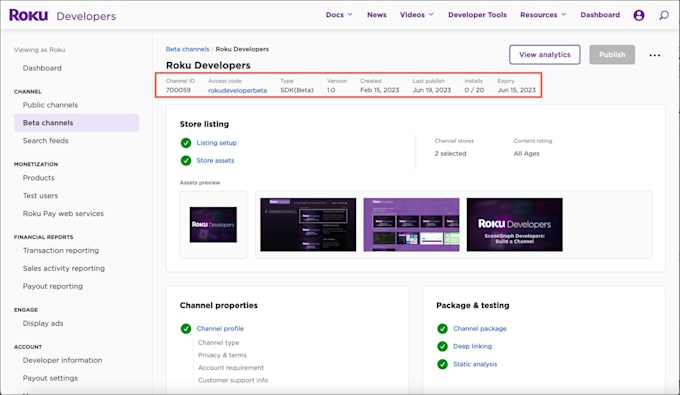Click the Publish button
680x395 pixels.
tap(612, 55)
